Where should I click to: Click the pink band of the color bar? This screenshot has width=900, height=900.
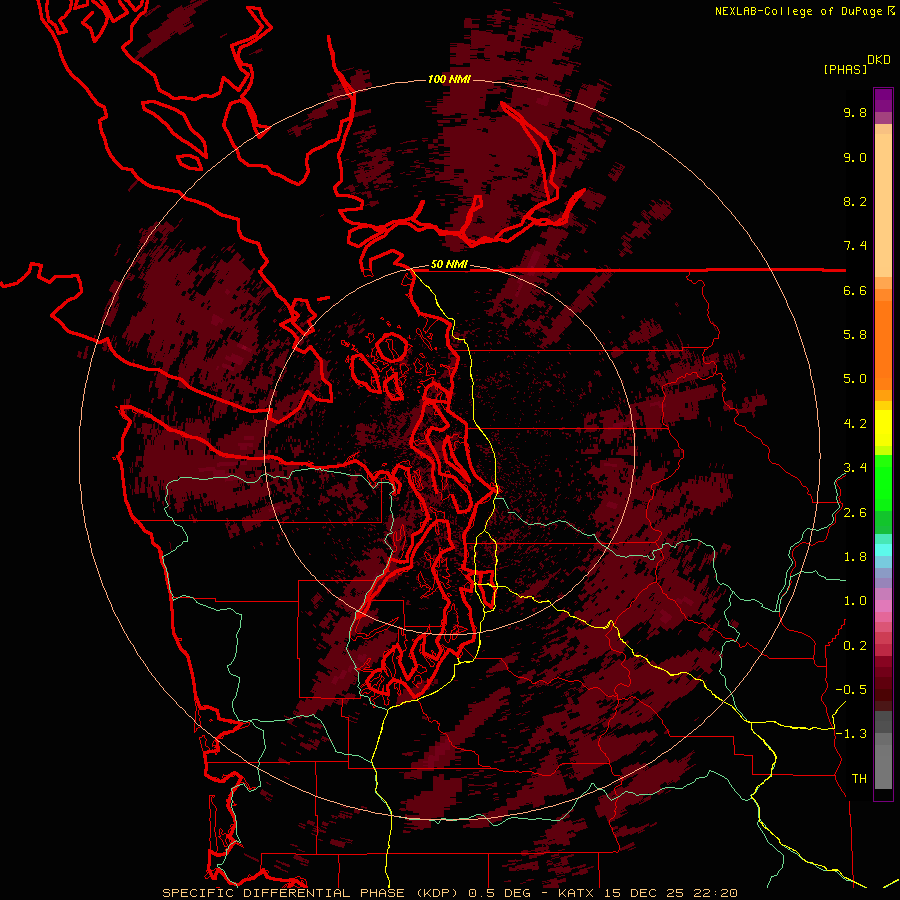pyautogui.click(x=883, y=606)
